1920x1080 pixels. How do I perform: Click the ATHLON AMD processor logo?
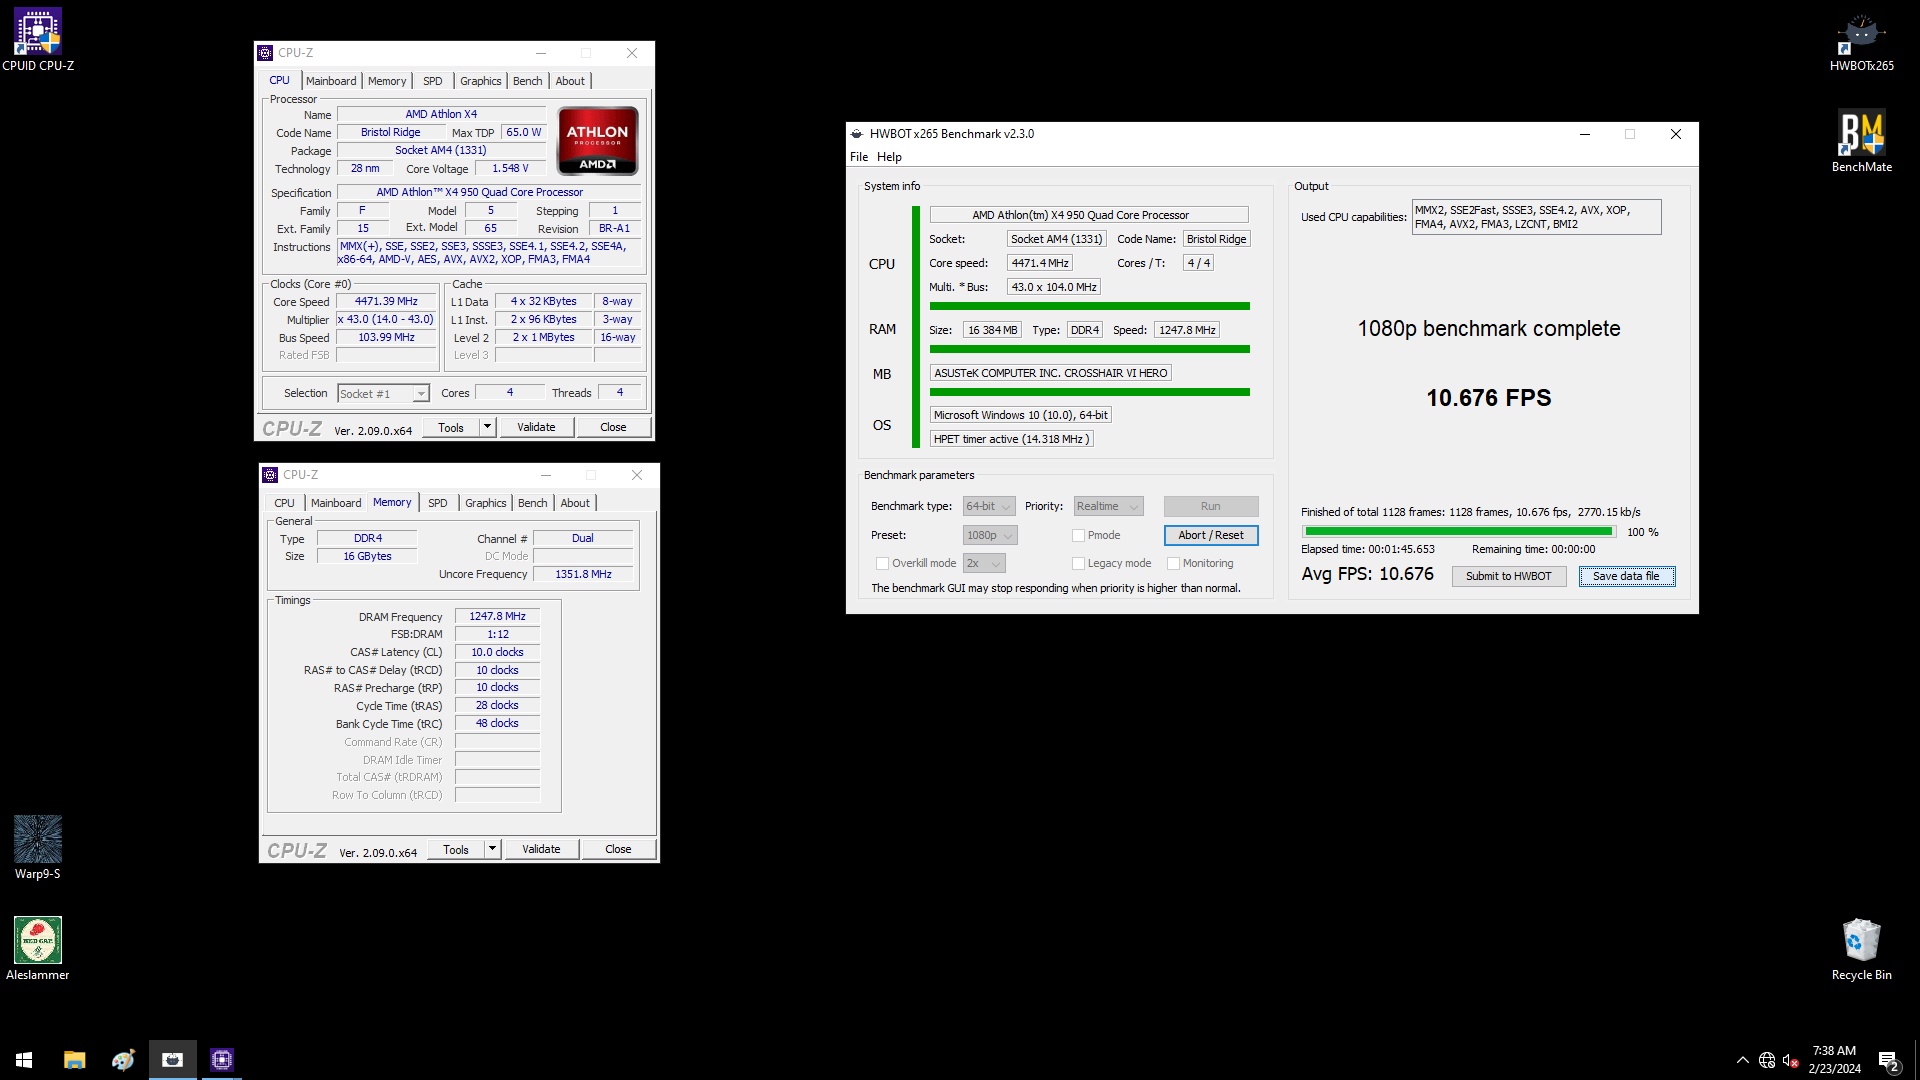(597, 141)
